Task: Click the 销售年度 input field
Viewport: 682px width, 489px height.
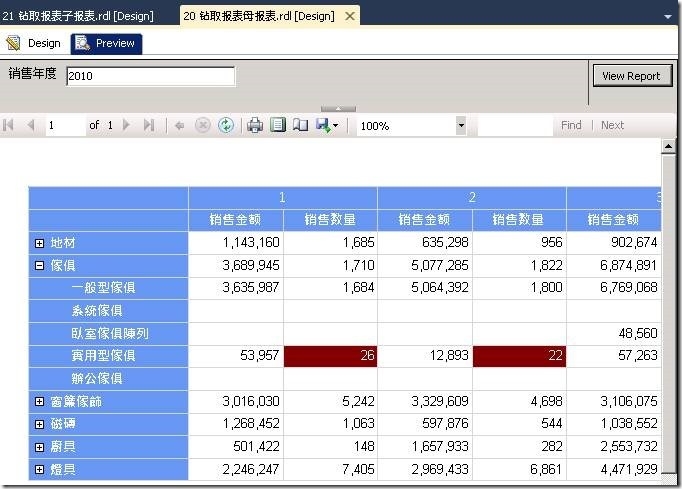Action: [x=150, y=76]
